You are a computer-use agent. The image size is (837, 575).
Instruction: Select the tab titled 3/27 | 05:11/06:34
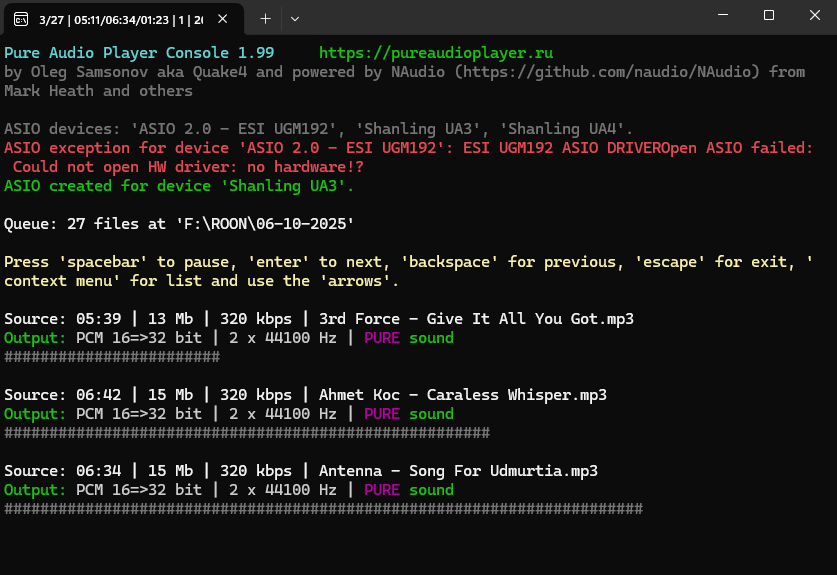click(120, 19)
